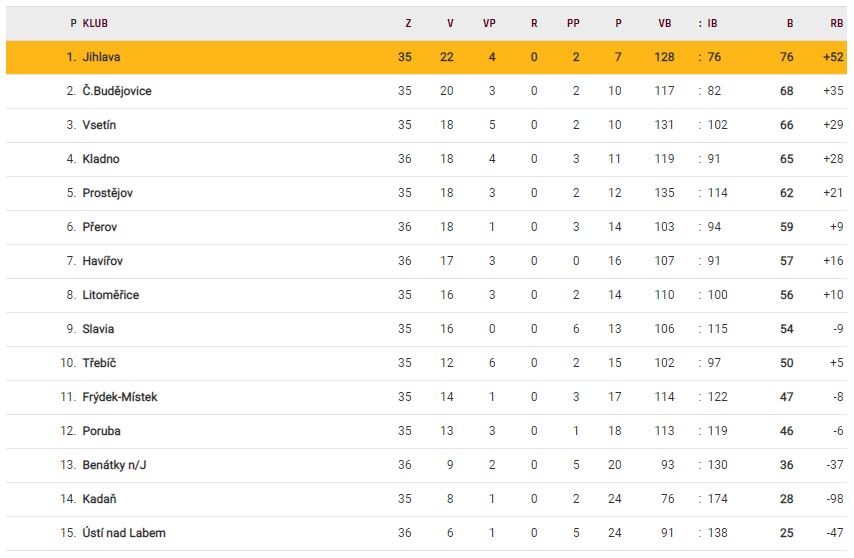The width and height of the screenshot is (854, 558).
Task: Select Slavia in the table
Action: (x=98, y=329)
